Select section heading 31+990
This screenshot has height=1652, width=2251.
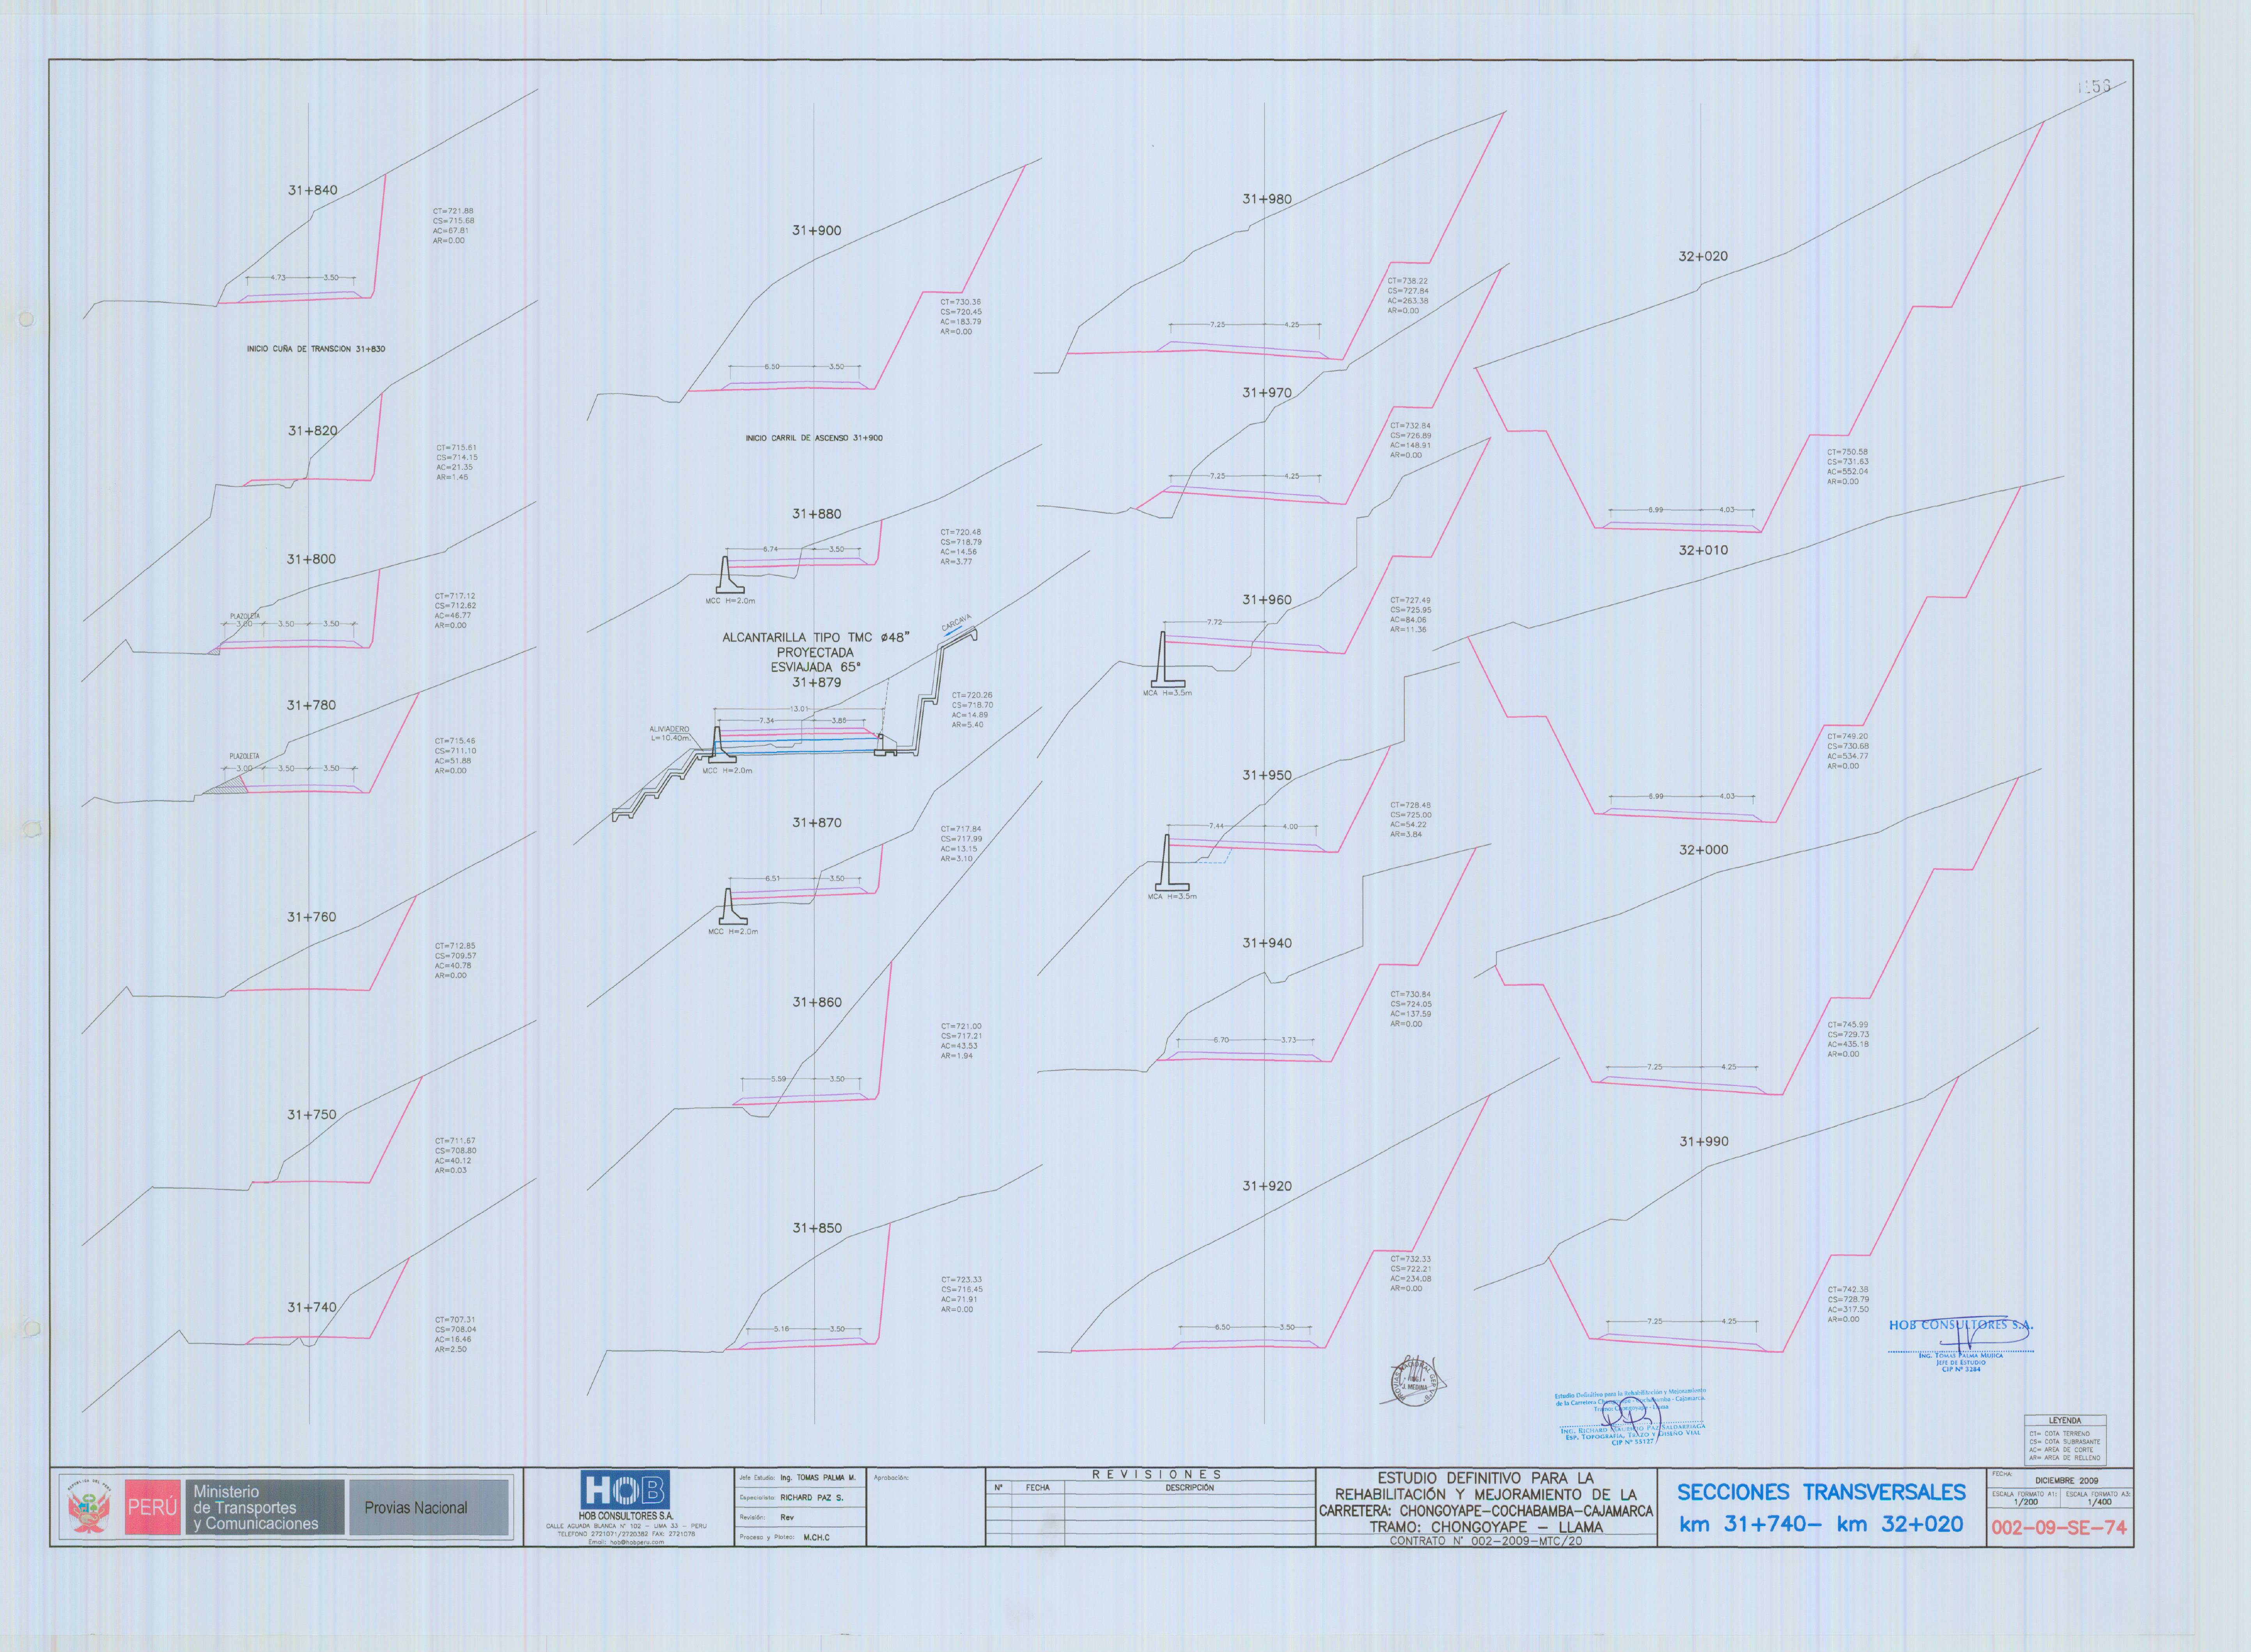pyautogui.click(x=1703, y=1141)
